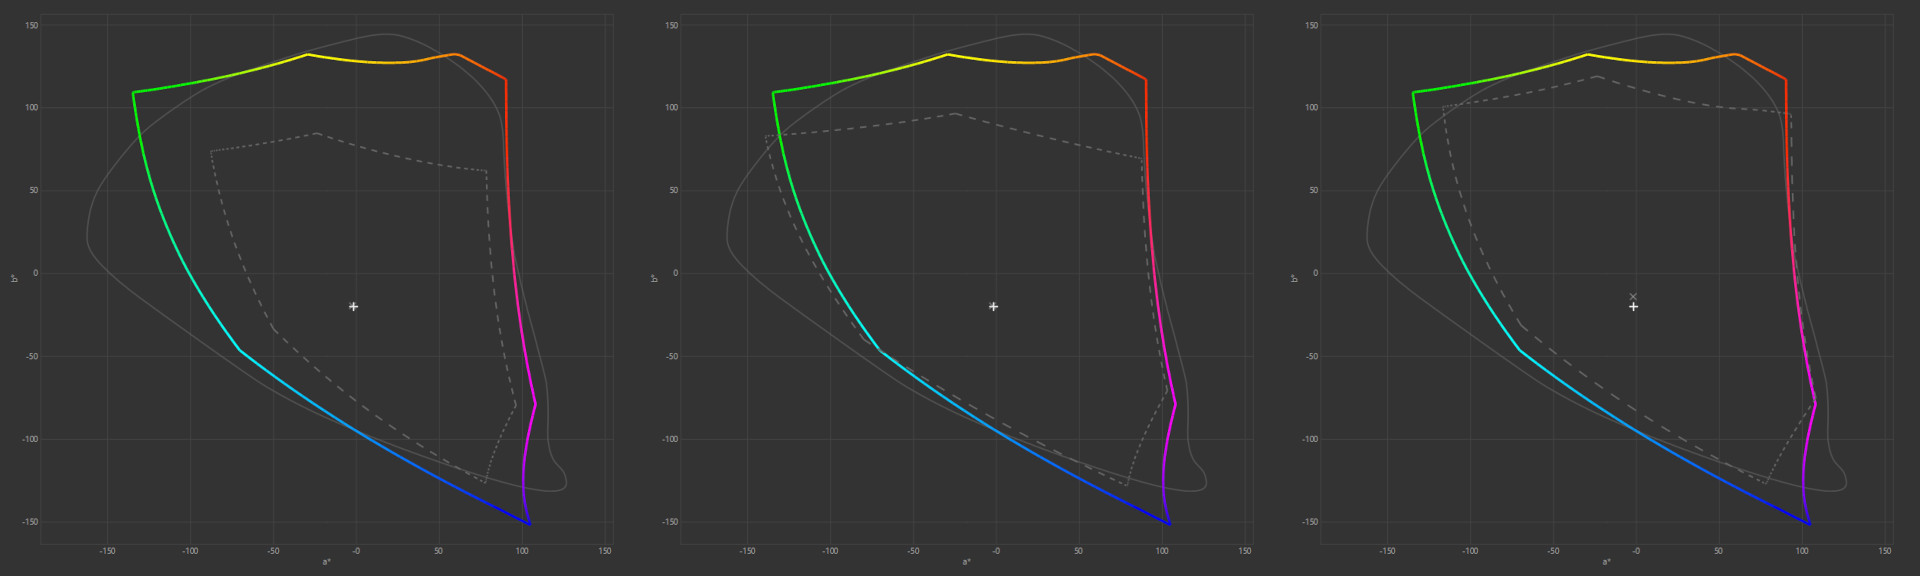Select dashed gamut peak in right plot
1920x576 pixels.
click(x=1597, y=76)
